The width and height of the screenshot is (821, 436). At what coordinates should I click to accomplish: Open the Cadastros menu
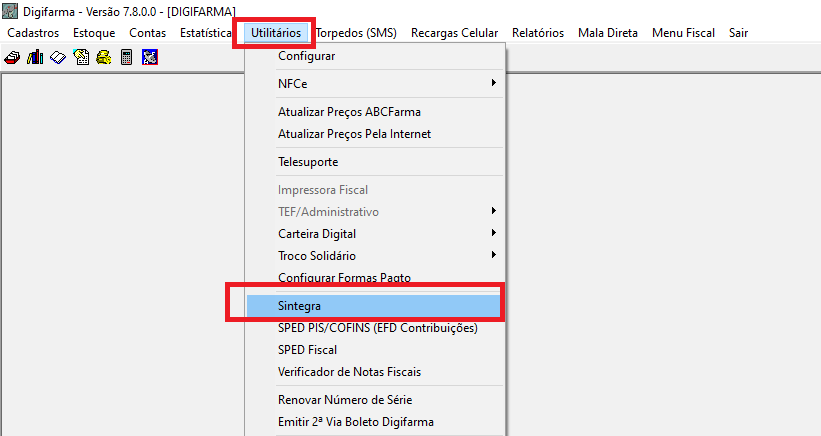click(x=33, y=33)
